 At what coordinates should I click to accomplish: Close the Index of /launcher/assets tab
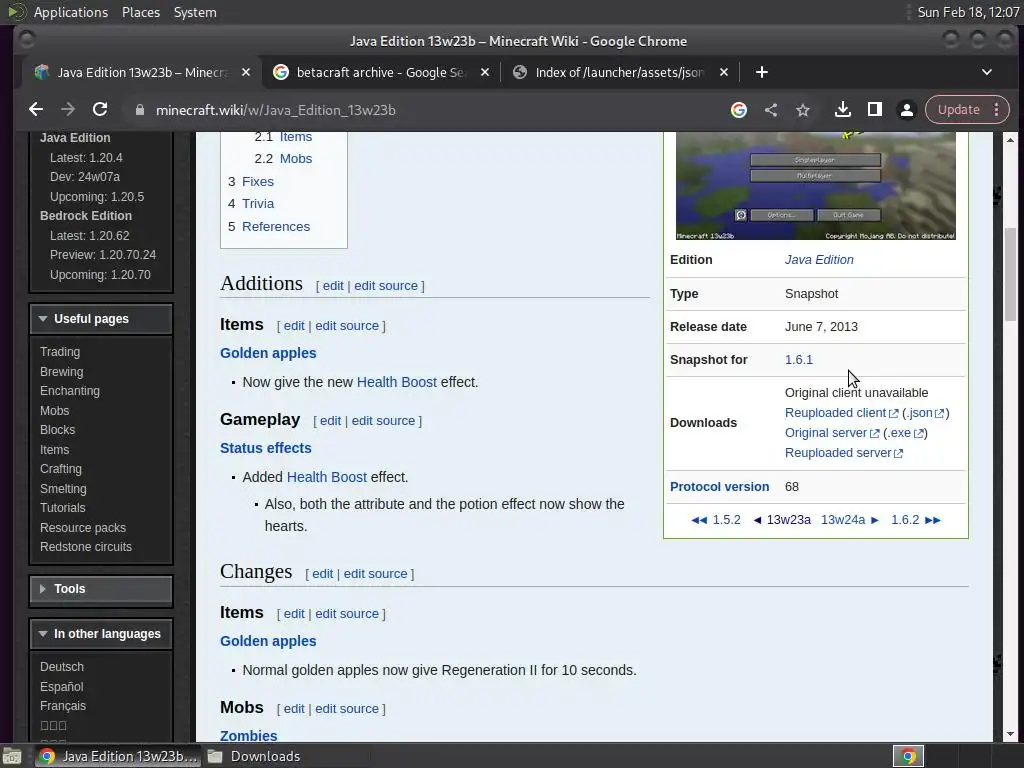[x=724, y=72]
